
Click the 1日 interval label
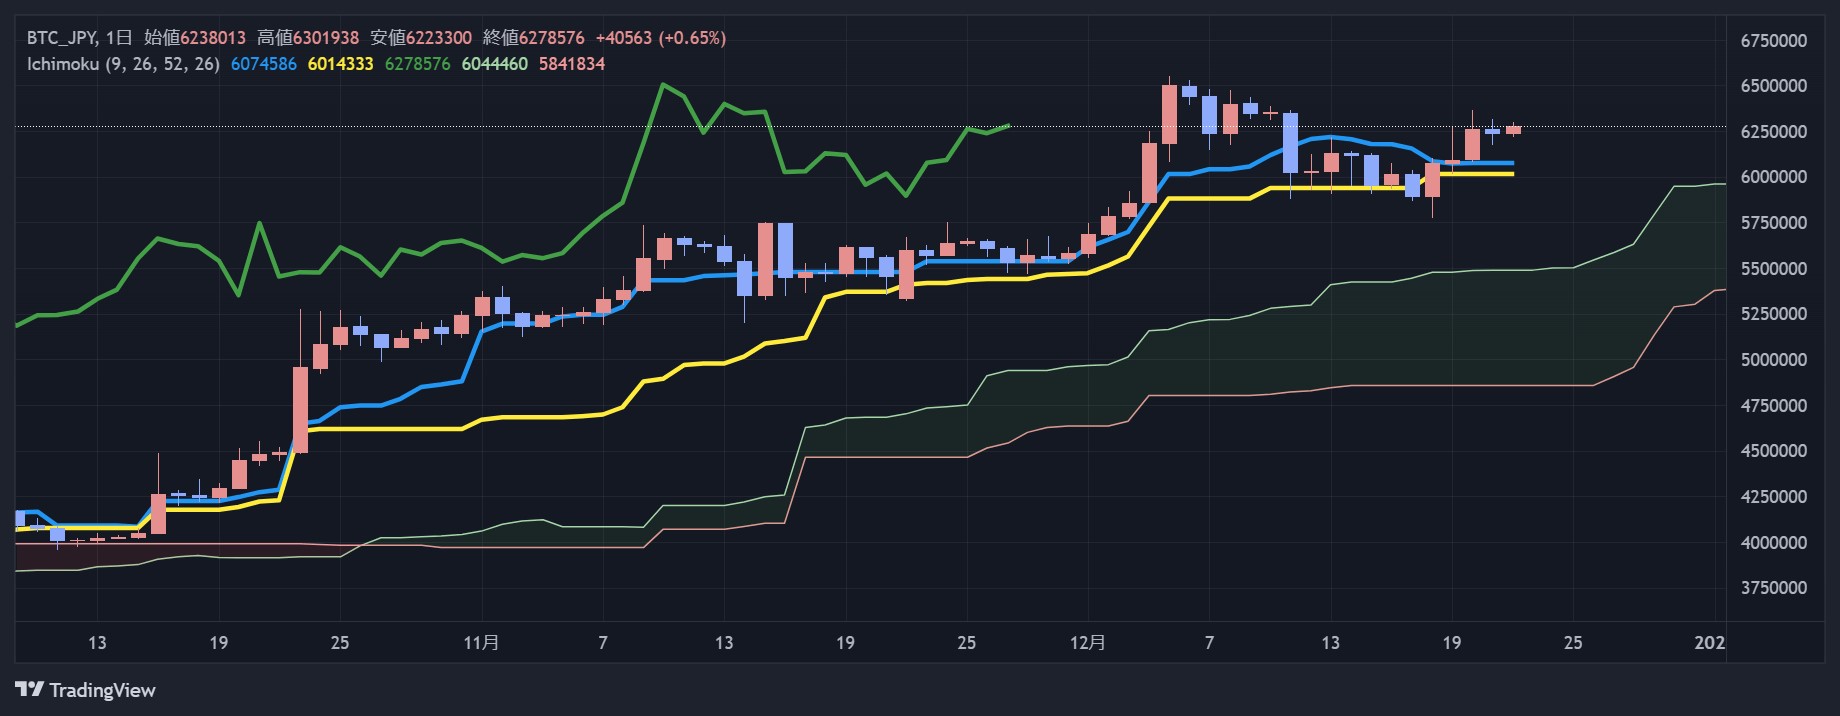[118, 38]
